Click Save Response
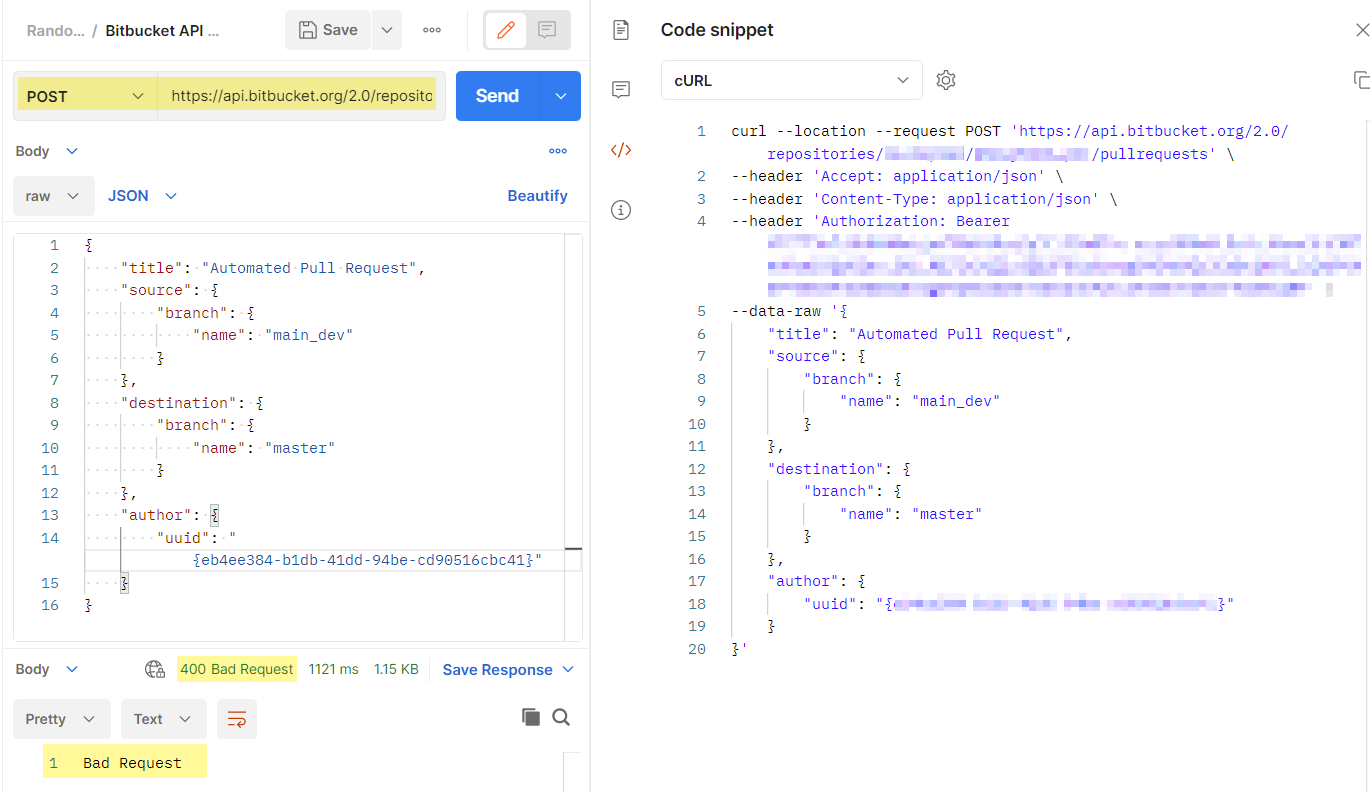The height and width of the screenshot is (792, 1370). 497,670
